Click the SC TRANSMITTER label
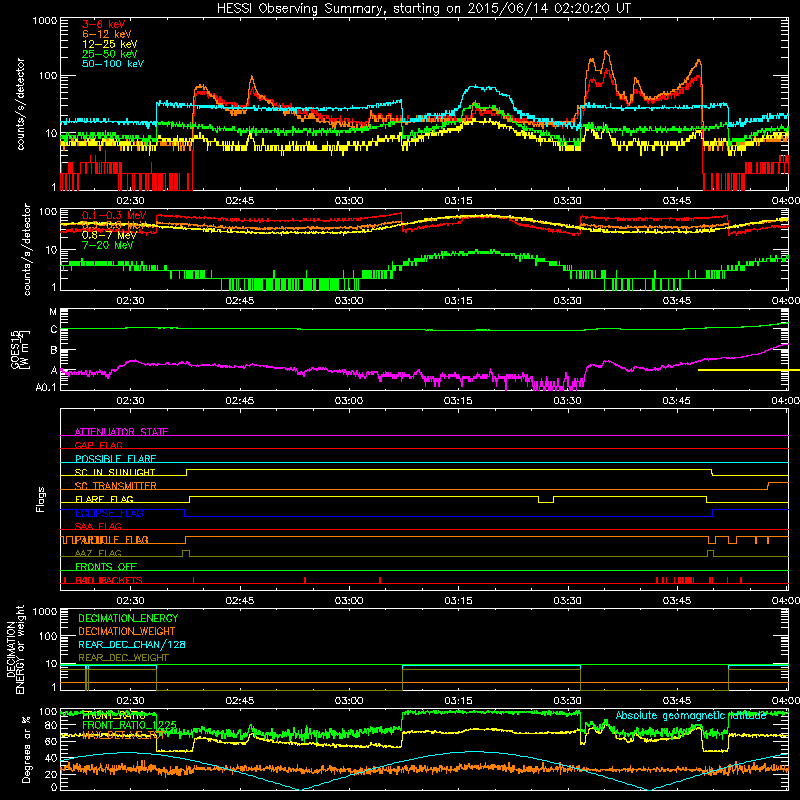 [115, 486]
